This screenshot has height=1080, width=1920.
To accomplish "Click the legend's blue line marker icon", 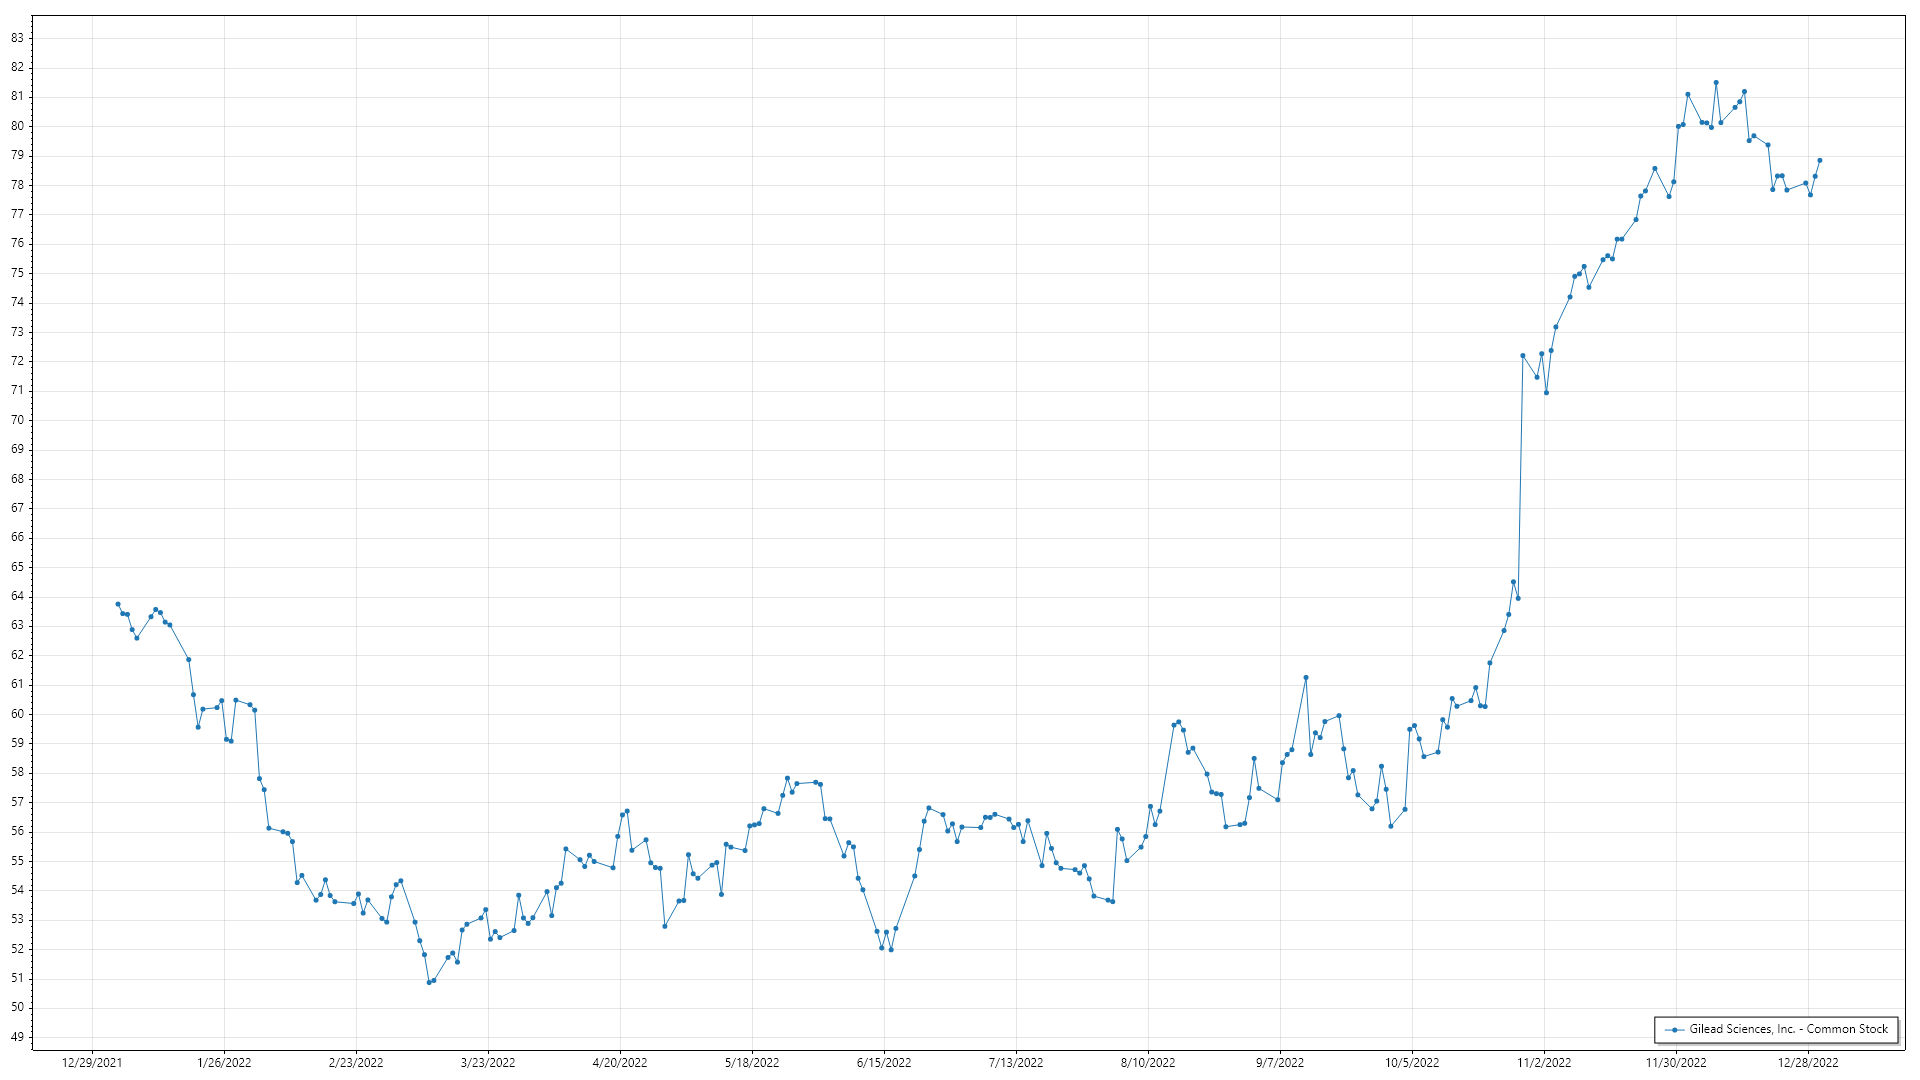I will (1674, 1029).
